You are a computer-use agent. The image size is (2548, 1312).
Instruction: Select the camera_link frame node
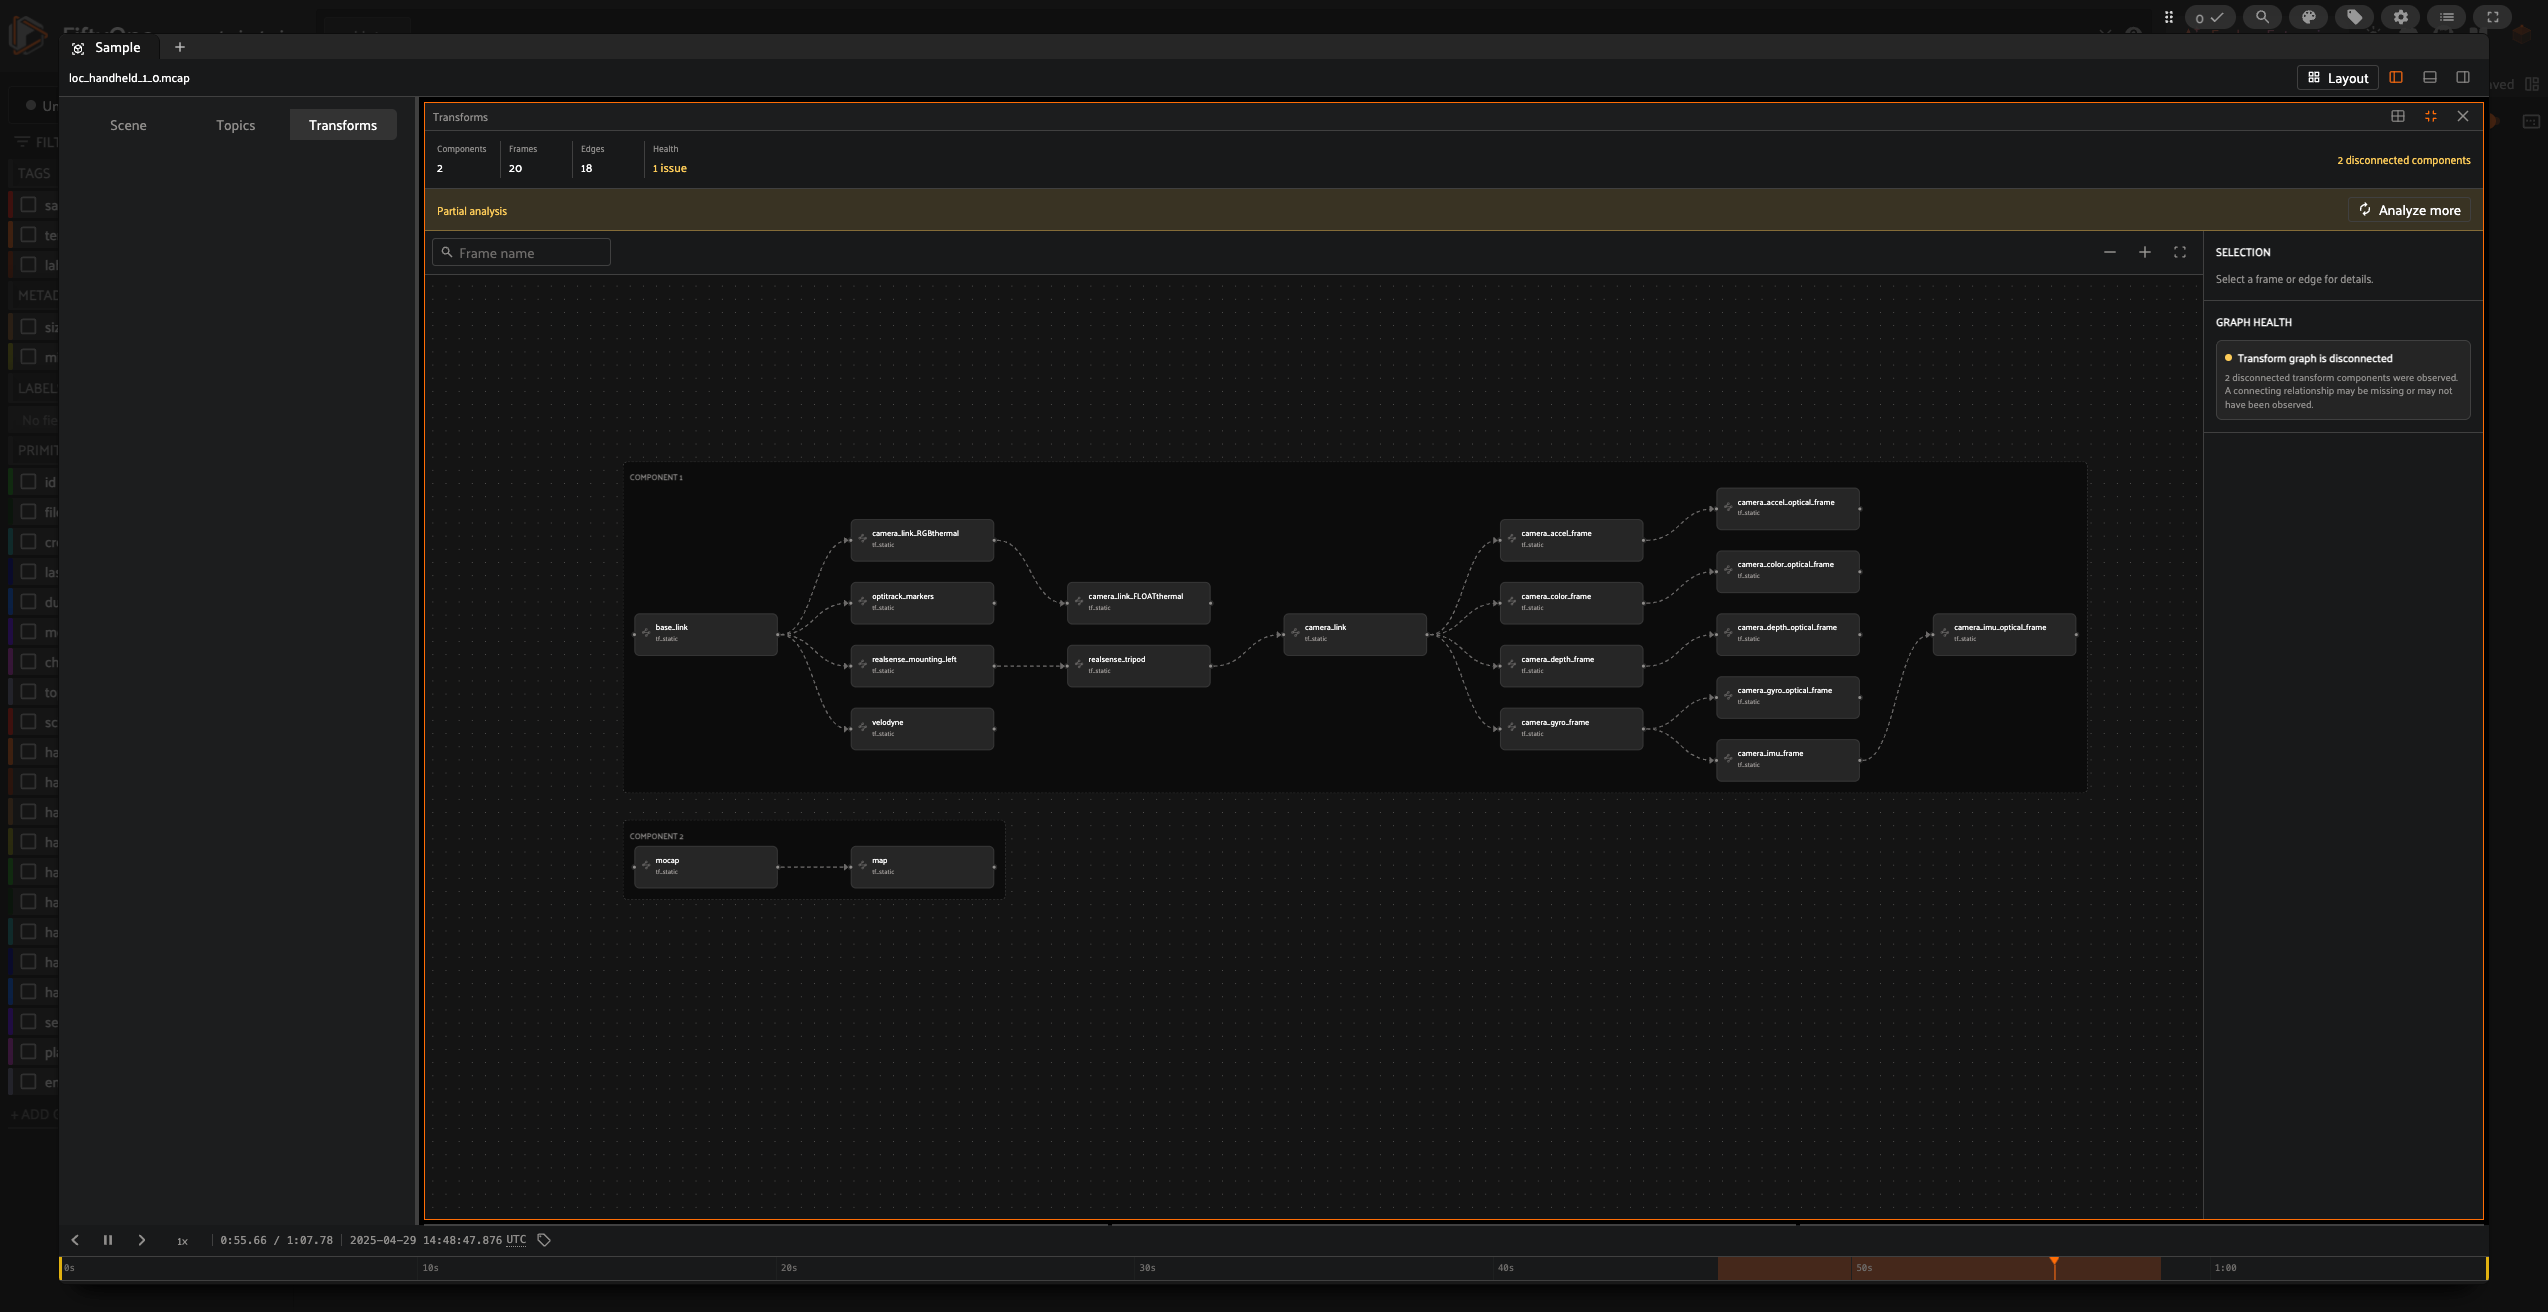[1355, 634]
